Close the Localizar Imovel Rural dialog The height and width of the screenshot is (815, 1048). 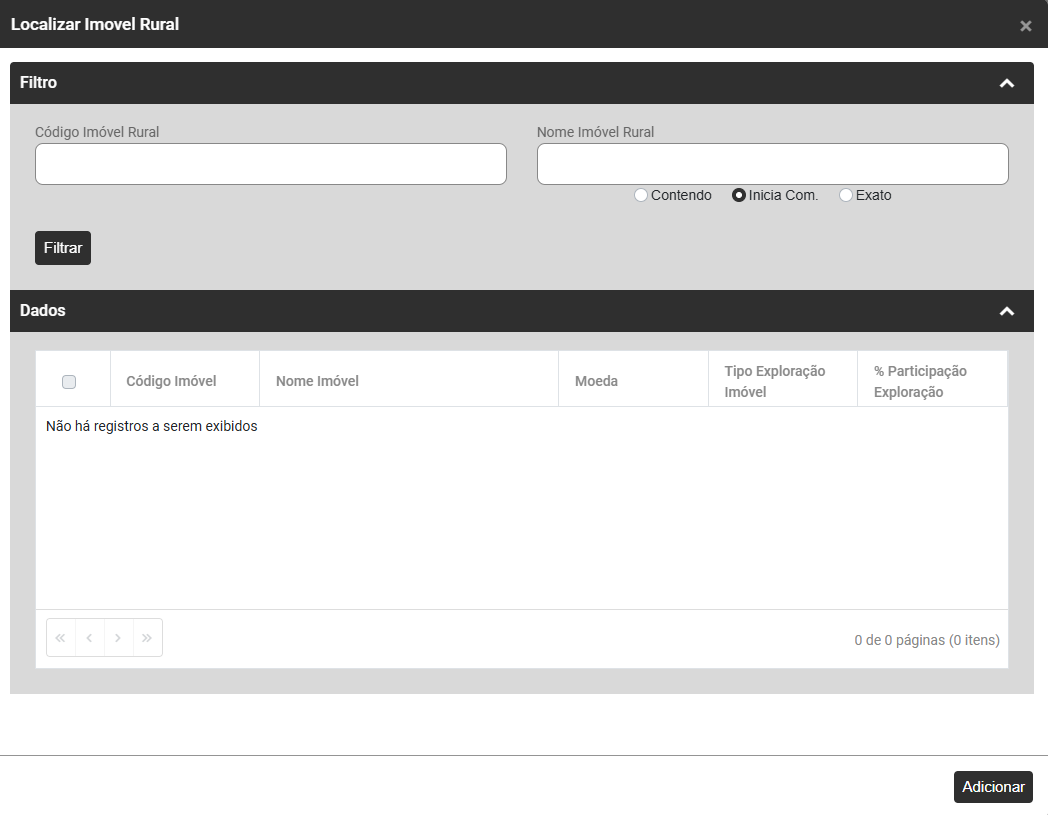pos(1025,26)
